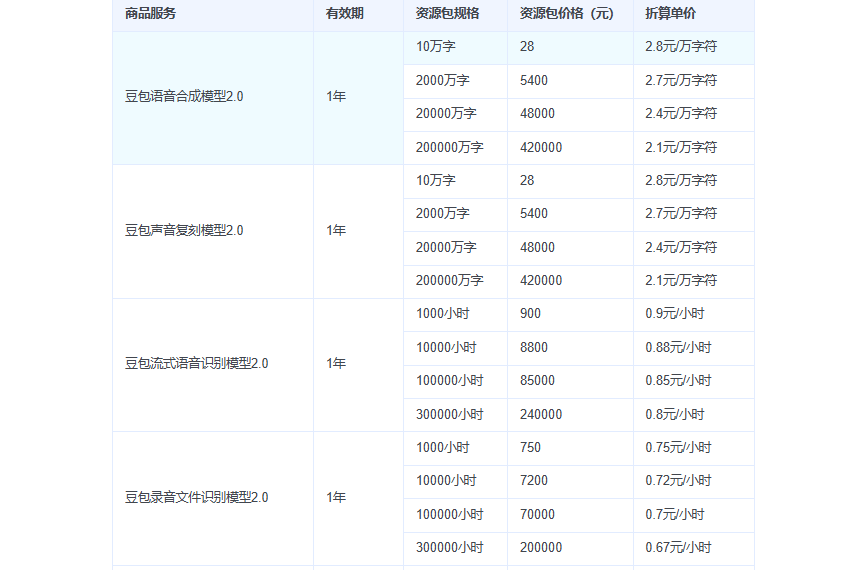The height and width of the screenshot is (570, 859).
Task: Click the 0.75元/小时 unit price
Action: pyautogui.click(x=694, y=448)
